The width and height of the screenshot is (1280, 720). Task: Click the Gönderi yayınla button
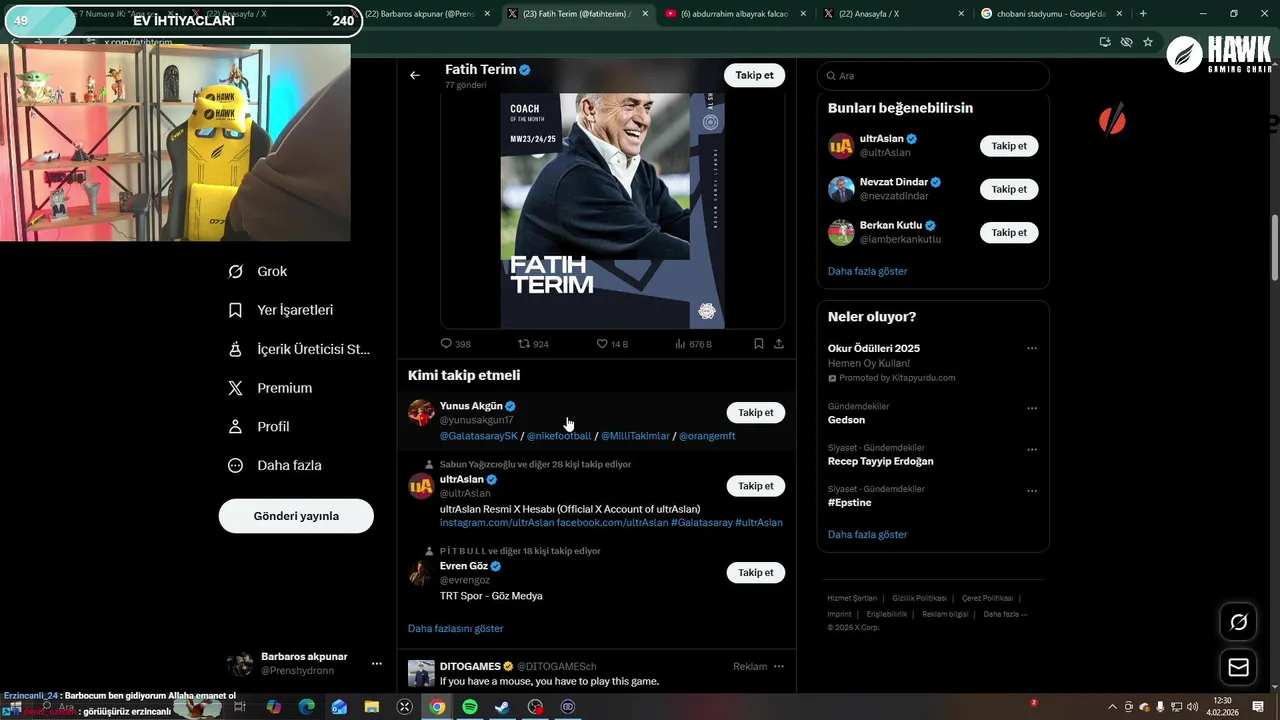(x=296, y=516)
